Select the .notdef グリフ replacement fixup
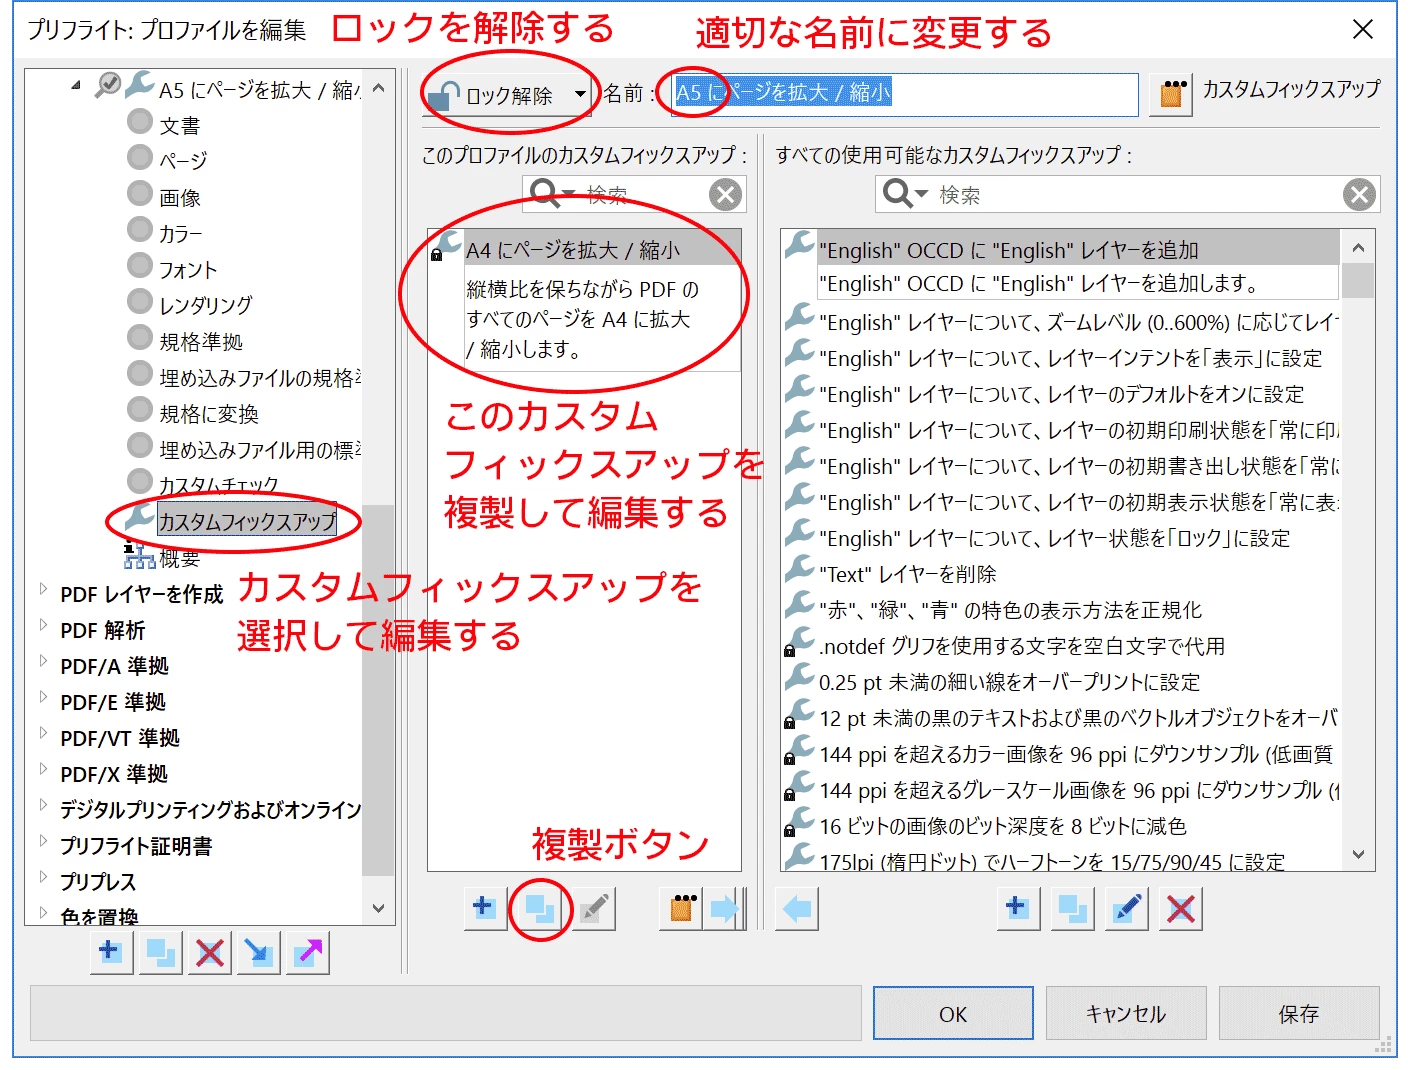The image size is (1408, 1070). click(1022, 646)
